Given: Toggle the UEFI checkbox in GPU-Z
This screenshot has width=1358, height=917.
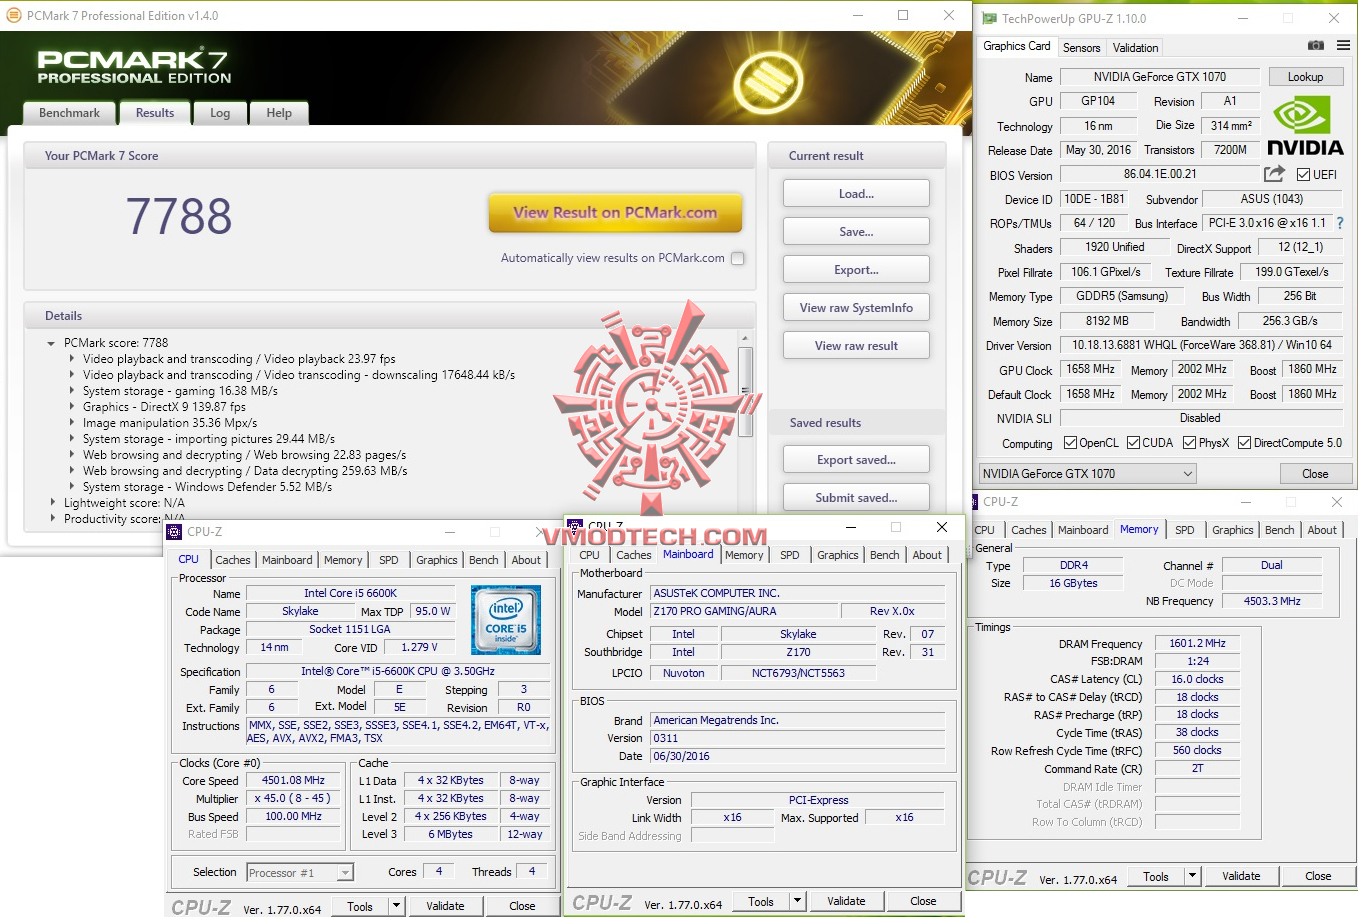Looking at the screenshot, I should [x=1301, y=174].
